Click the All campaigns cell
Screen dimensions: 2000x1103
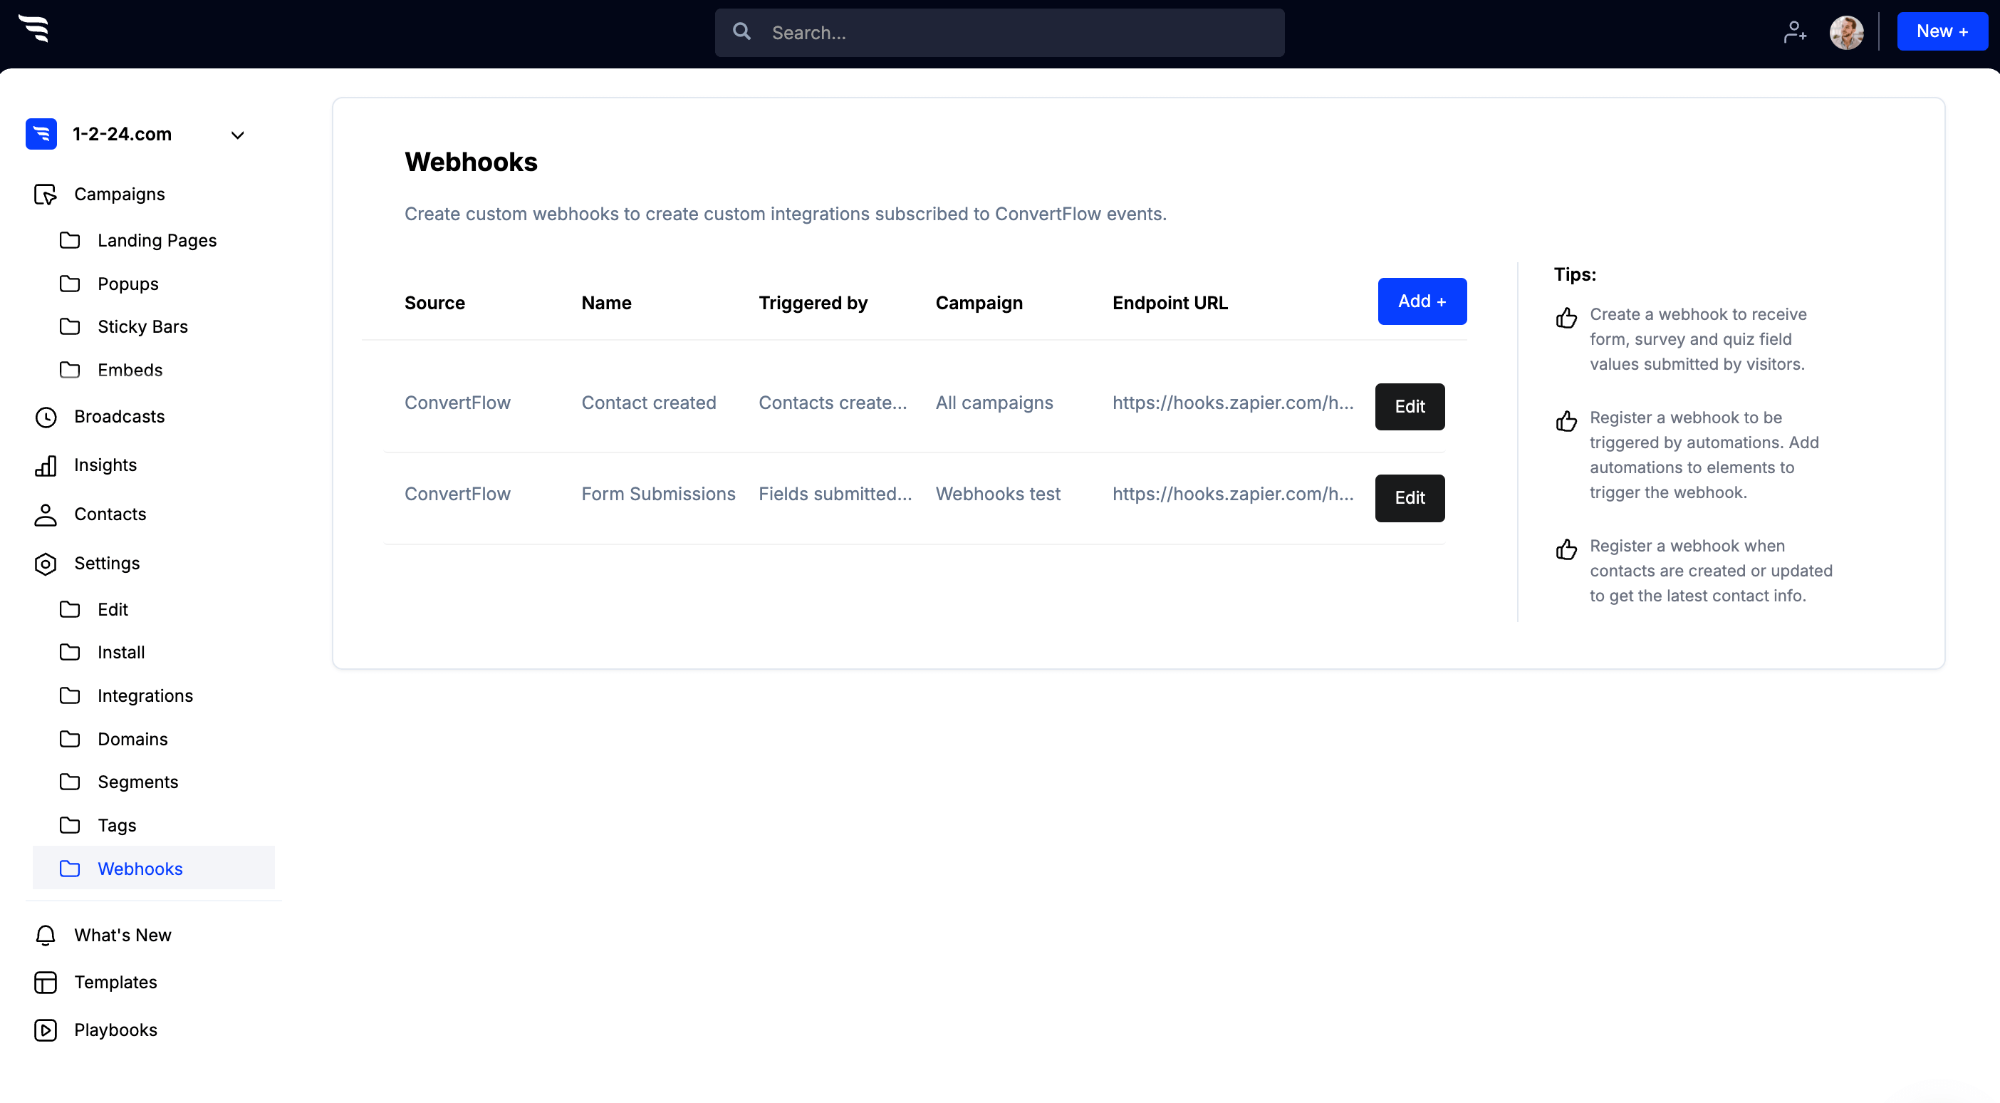(x=994, y=403)
